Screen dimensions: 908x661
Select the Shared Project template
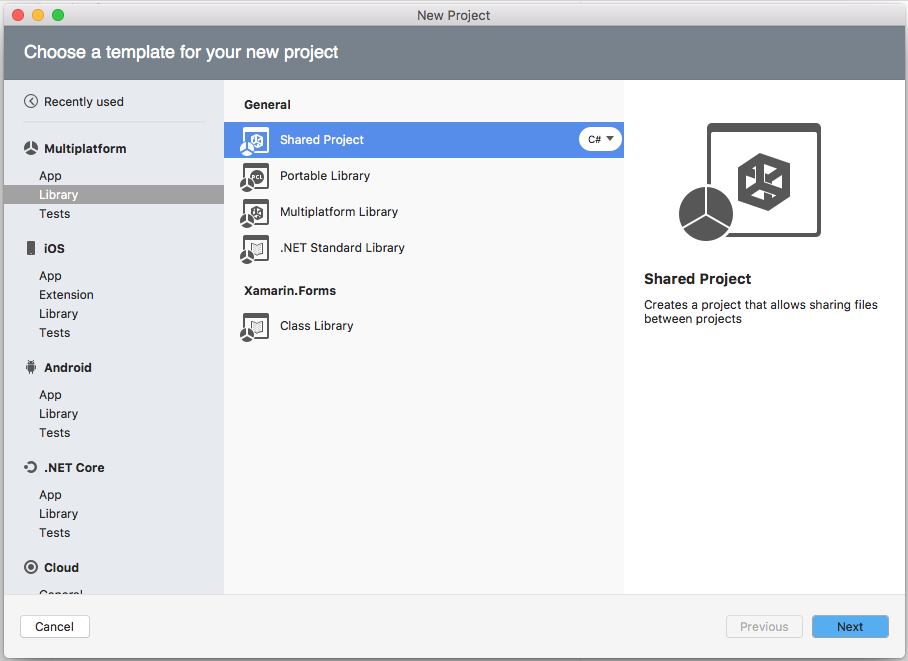click(424, 140)
